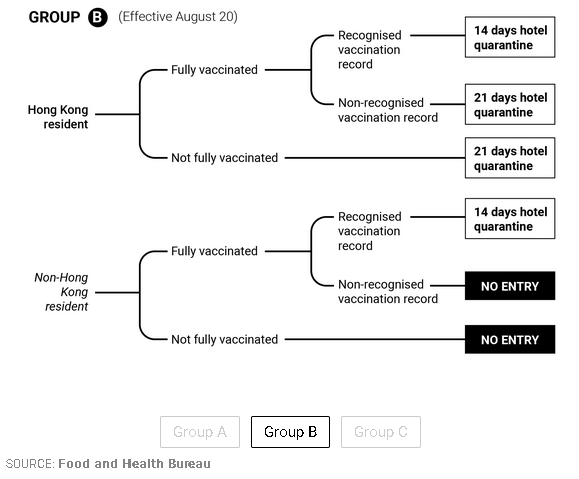
Task: Open the Group C tab
Action: [x=381, y=432]
